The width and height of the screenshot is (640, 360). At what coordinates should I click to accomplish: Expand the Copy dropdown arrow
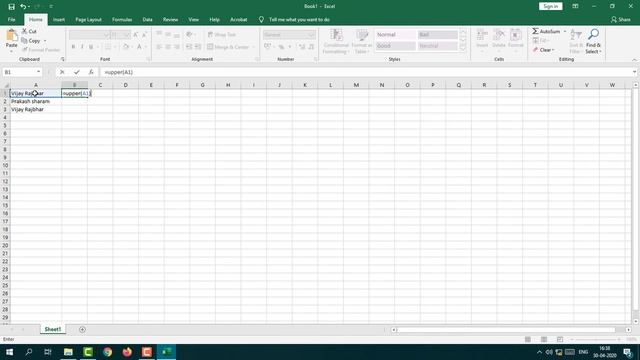pyautogui.click(x=45, y=41)
